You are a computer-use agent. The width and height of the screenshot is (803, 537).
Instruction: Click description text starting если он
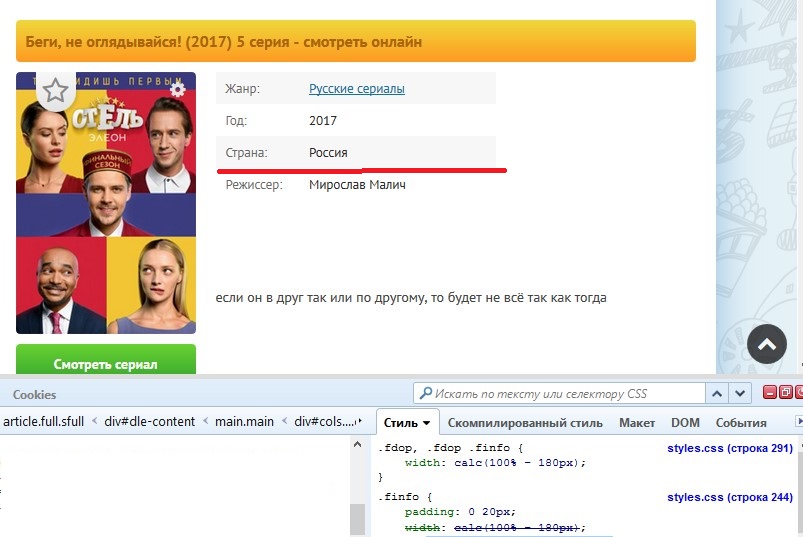[x=411, y=297]
